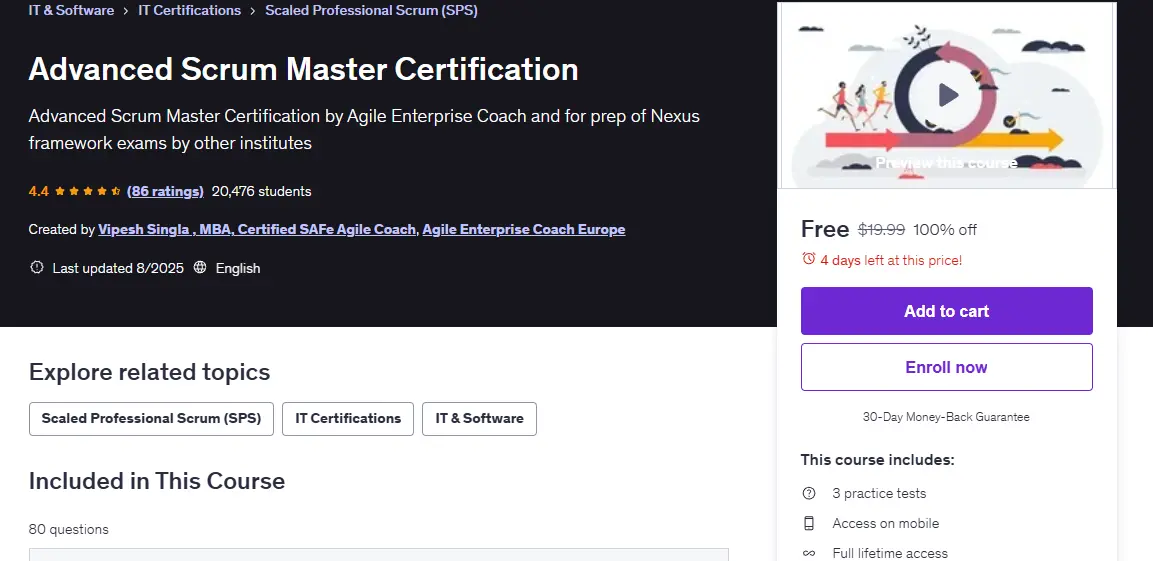Click the Included in This Course heading
1153x561 pixels.
[x=157, y=481]
